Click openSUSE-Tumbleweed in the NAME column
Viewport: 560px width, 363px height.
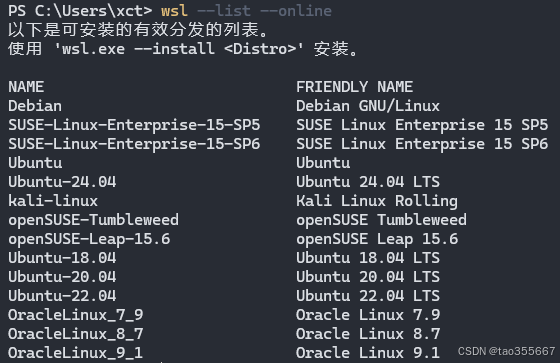coord(94,220)
